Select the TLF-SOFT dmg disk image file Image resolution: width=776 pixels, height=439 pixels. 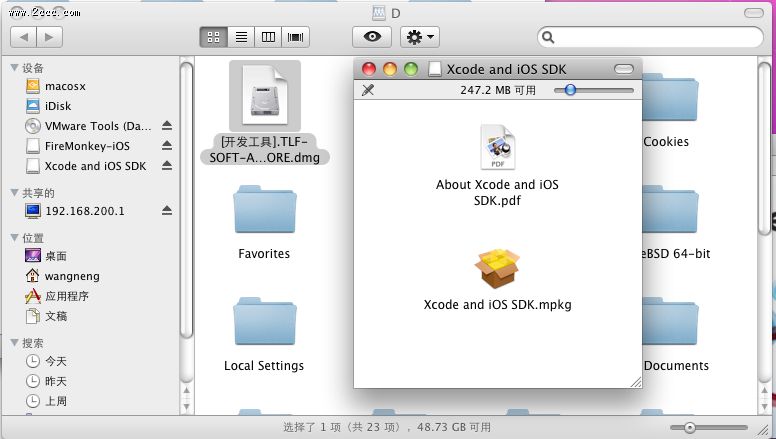(265, 113)
